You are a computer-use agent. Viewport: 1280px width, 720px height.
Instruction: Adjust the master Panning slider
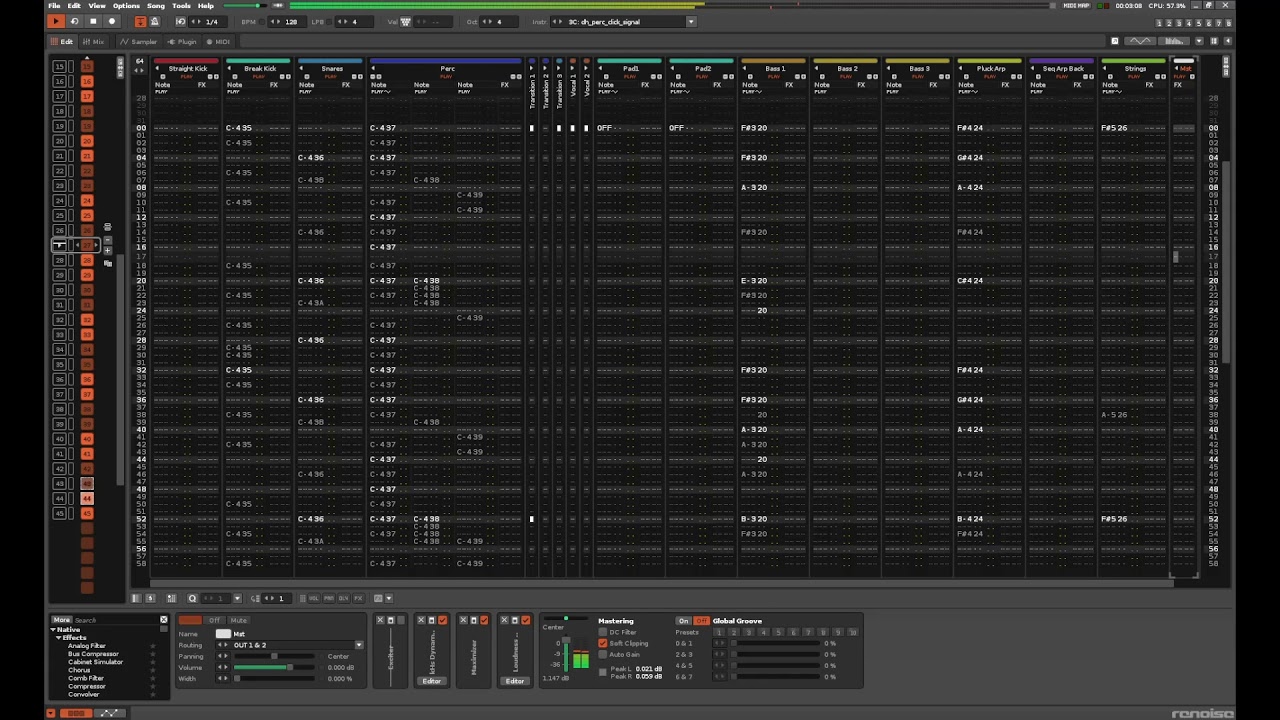[x=273, y=656]
